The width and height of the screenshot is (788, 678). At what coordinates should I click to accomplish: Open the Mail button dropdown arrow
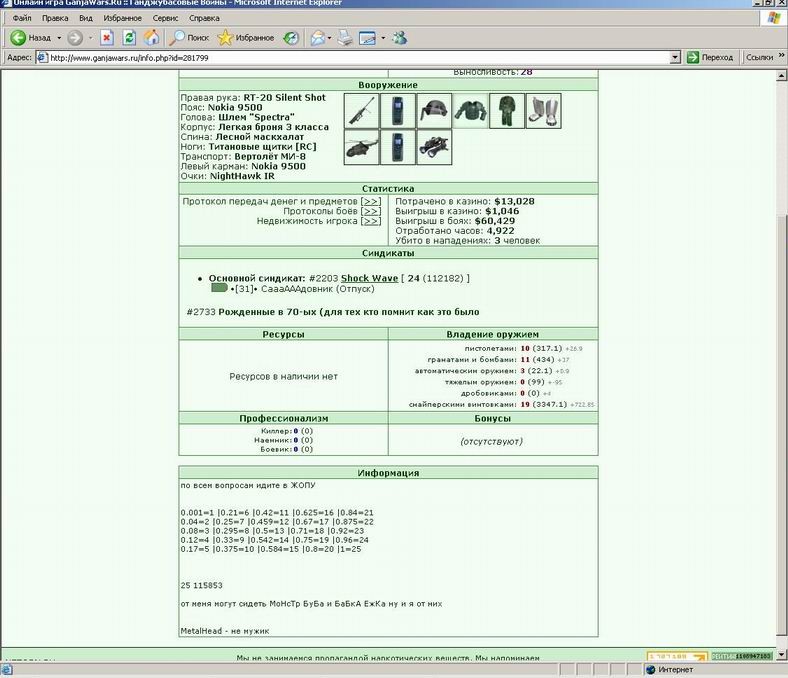[x=329, y=38]
